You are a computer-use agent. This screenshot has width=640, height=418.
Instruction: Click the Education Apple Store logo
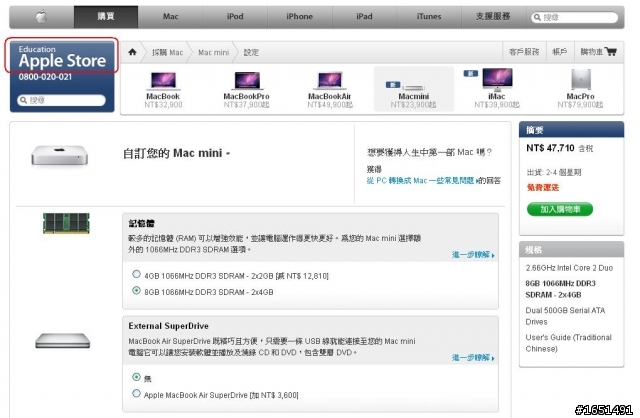(x=62, y=56)
